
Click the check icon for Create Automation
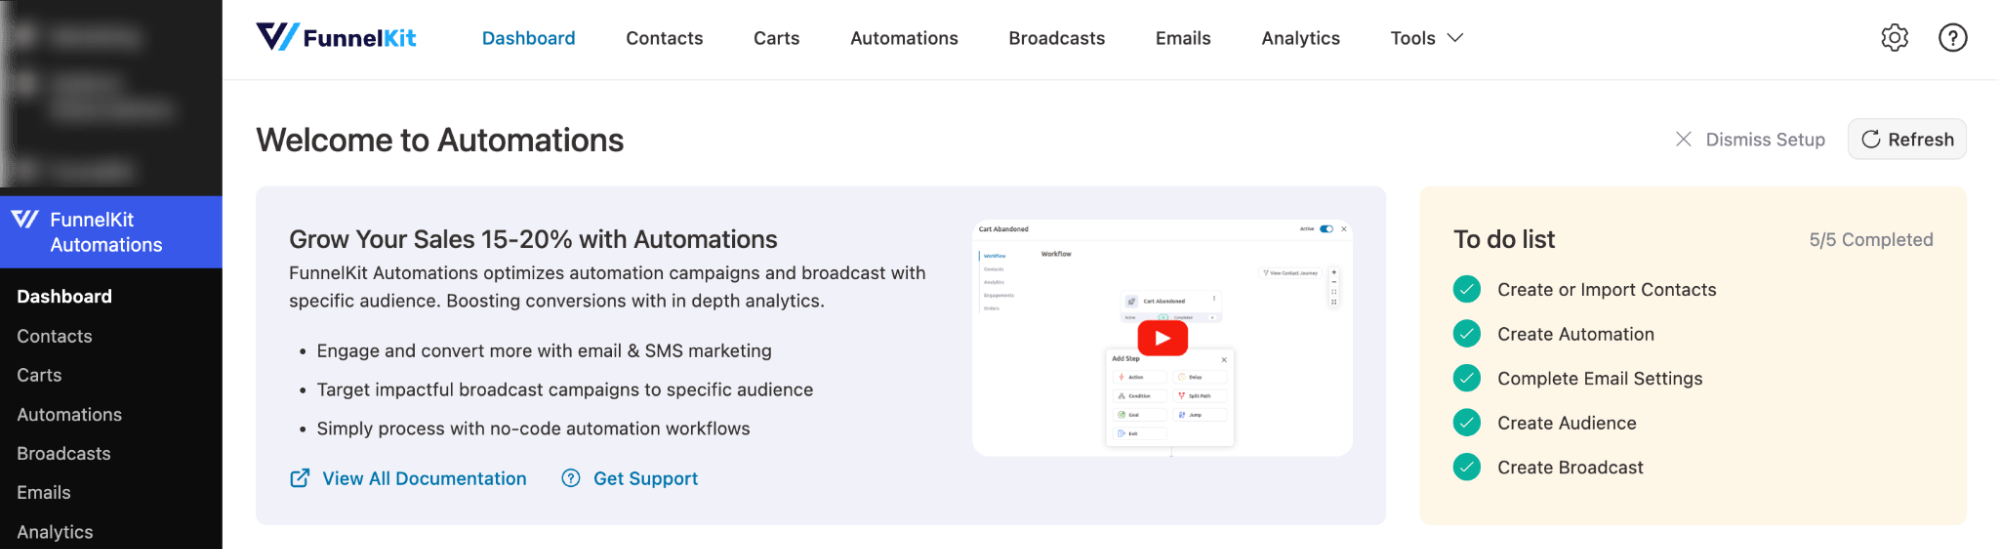(1466, 334)
